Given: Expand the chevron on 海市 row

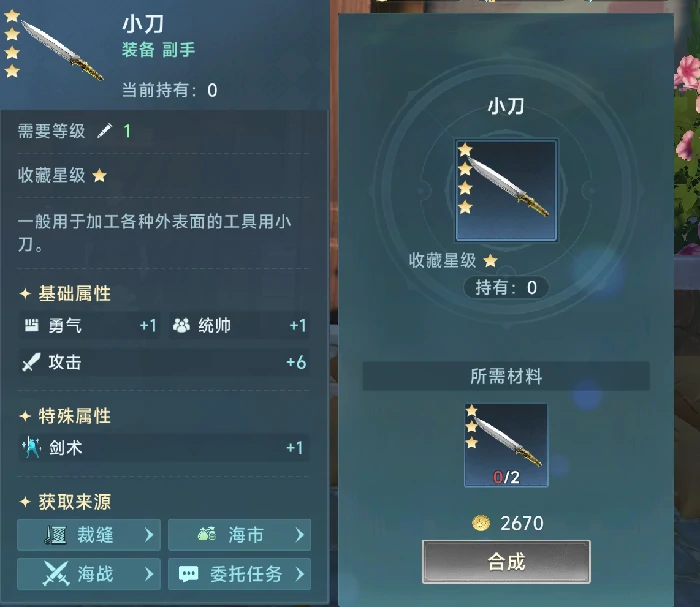Looking at the screenshot, I should [300, 535].
